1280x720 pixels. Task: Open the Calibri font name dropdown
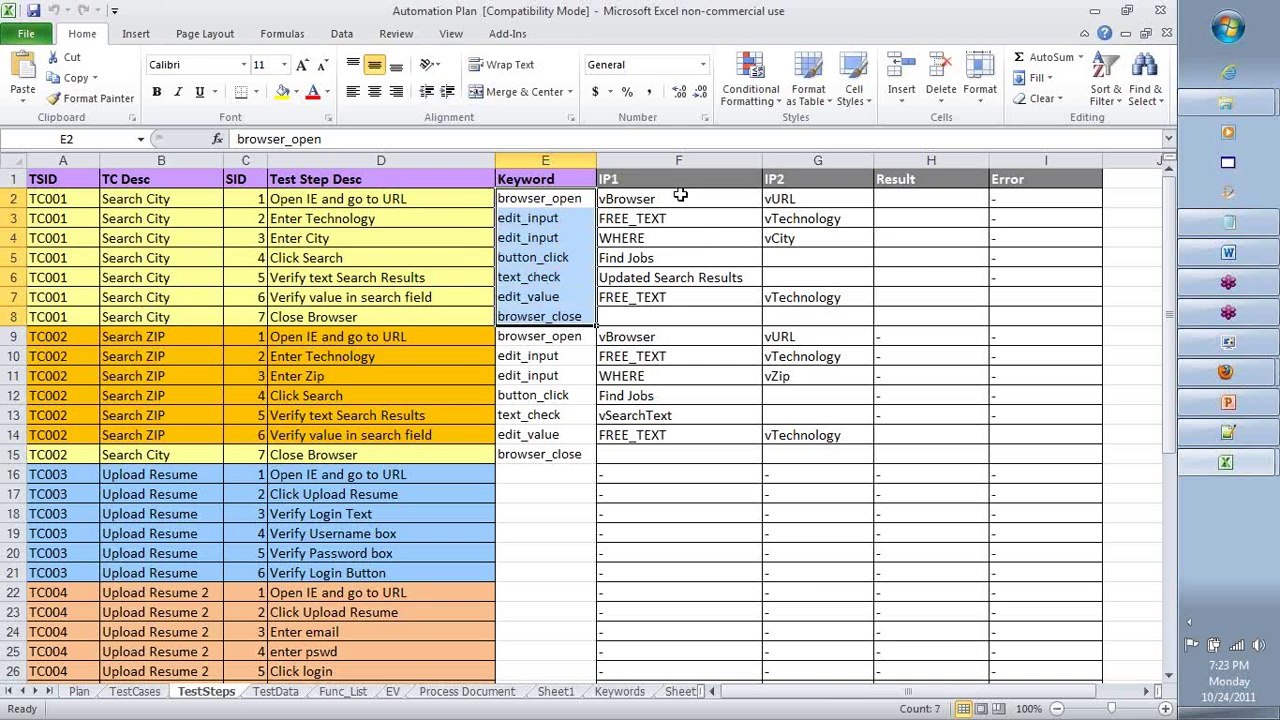243,65
